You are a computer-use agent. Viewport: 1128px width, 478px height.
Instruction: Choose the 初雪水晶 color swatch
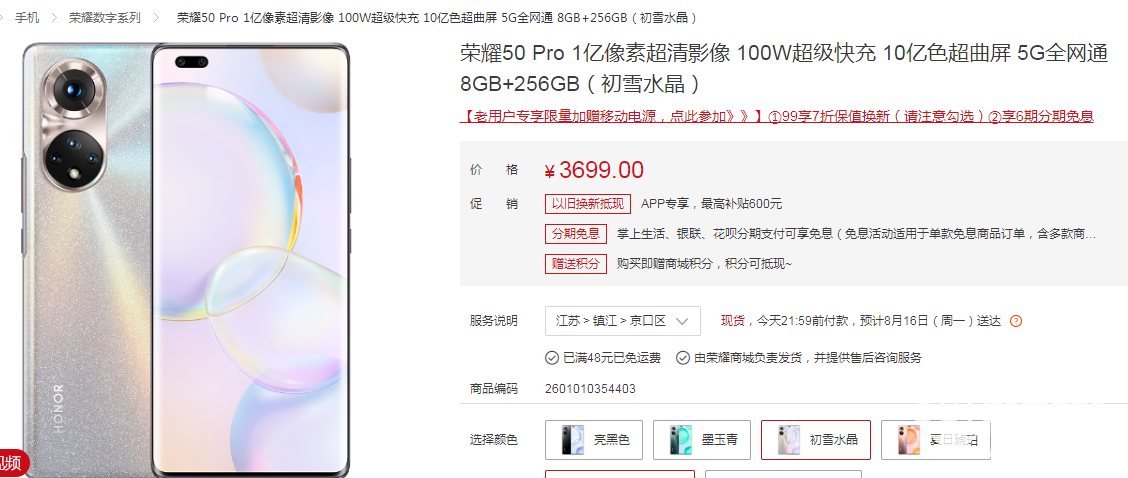point(816,440)
